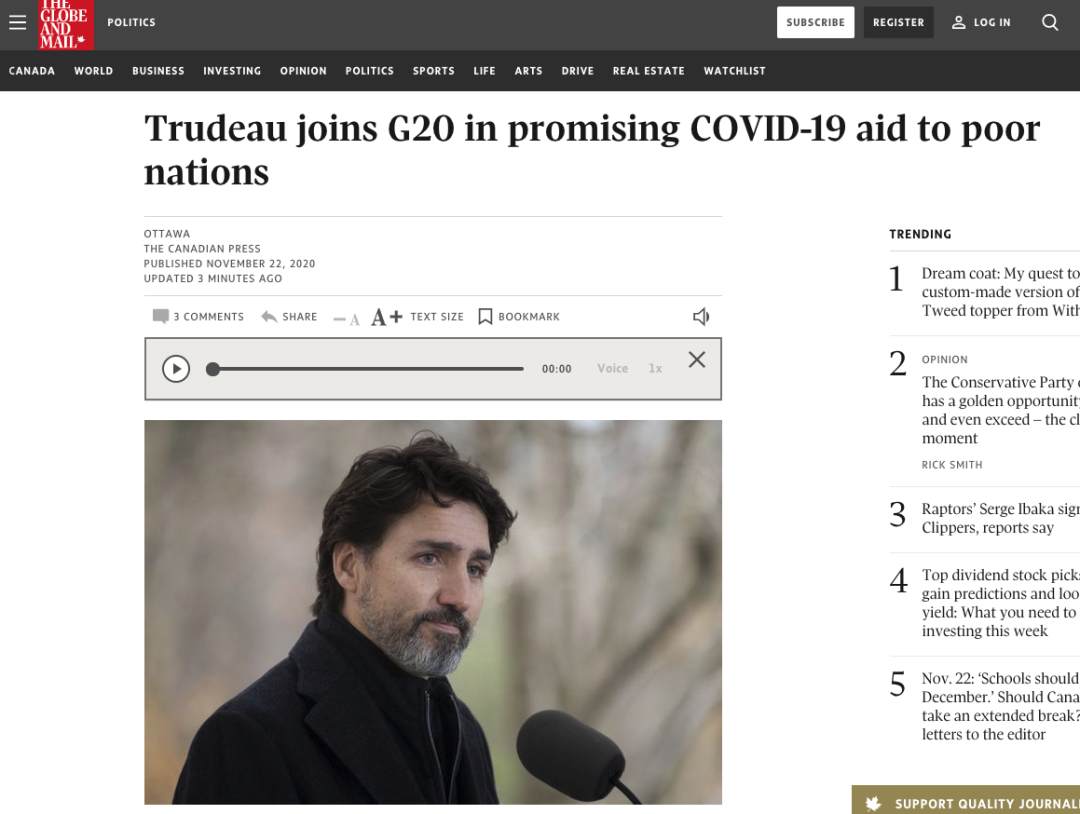The height and width of the screenshot is (814, 1080).
Task: Play the article audio
Action: tap(176, 369)
